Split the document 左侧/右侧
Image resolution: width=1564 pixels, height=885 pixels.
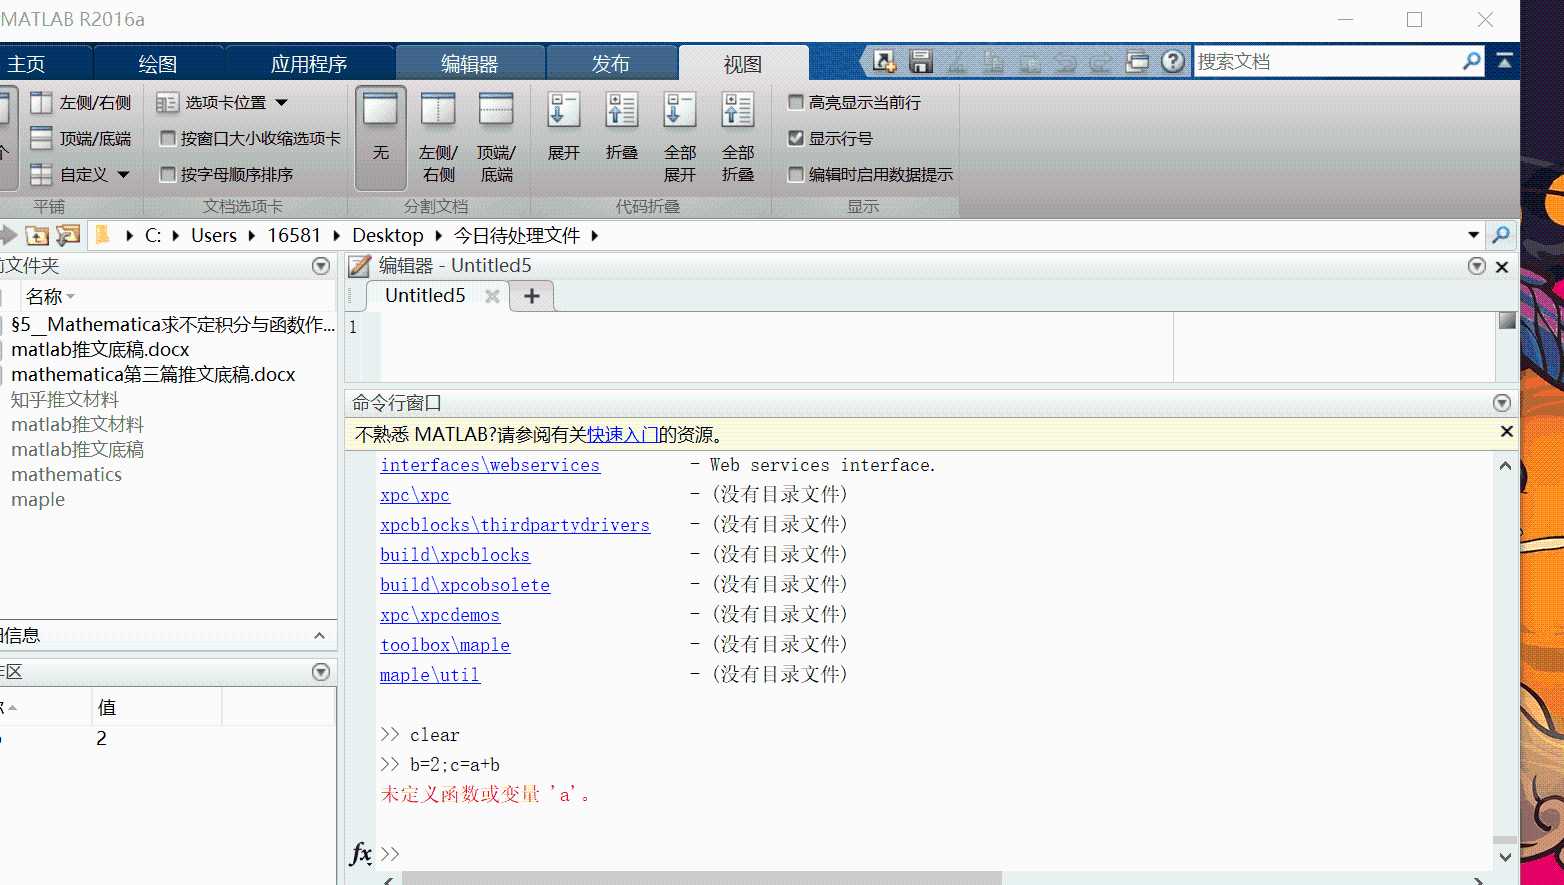[438, 137]
